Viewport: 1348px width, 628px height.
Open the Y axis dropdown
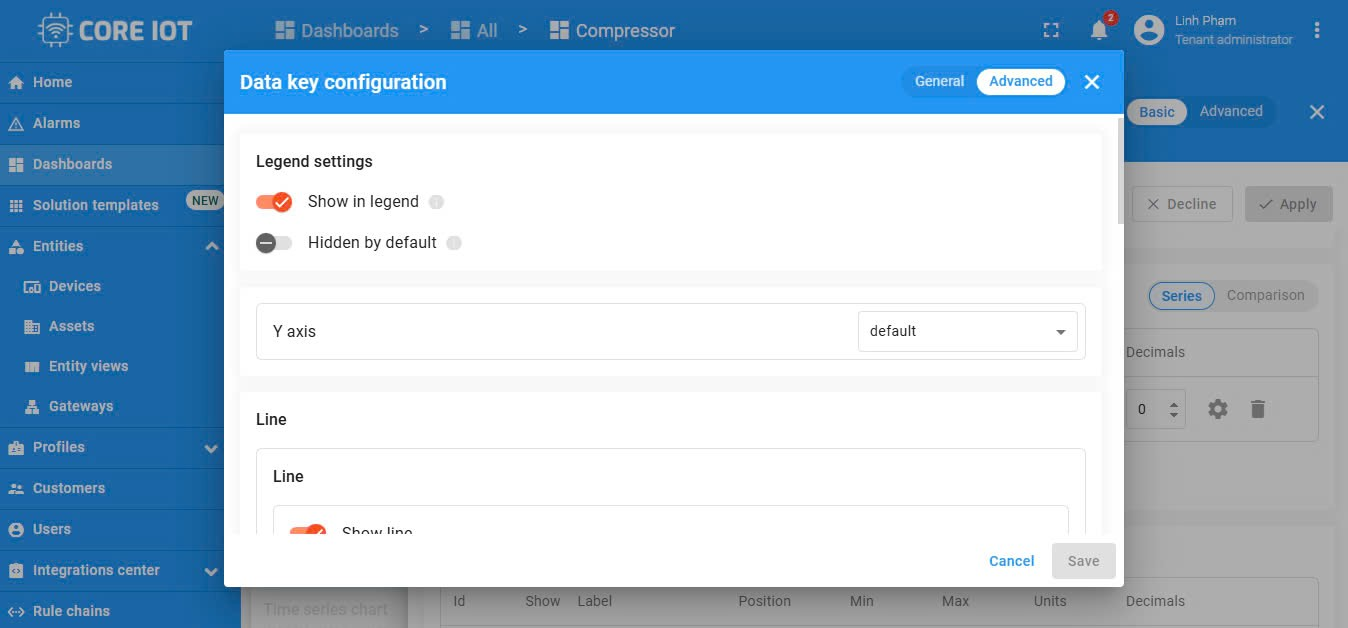(x=967, y=331)
